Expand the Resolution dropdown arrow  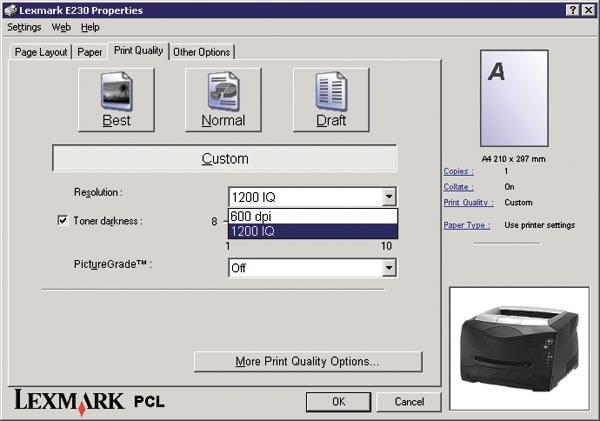coord(389,197)
